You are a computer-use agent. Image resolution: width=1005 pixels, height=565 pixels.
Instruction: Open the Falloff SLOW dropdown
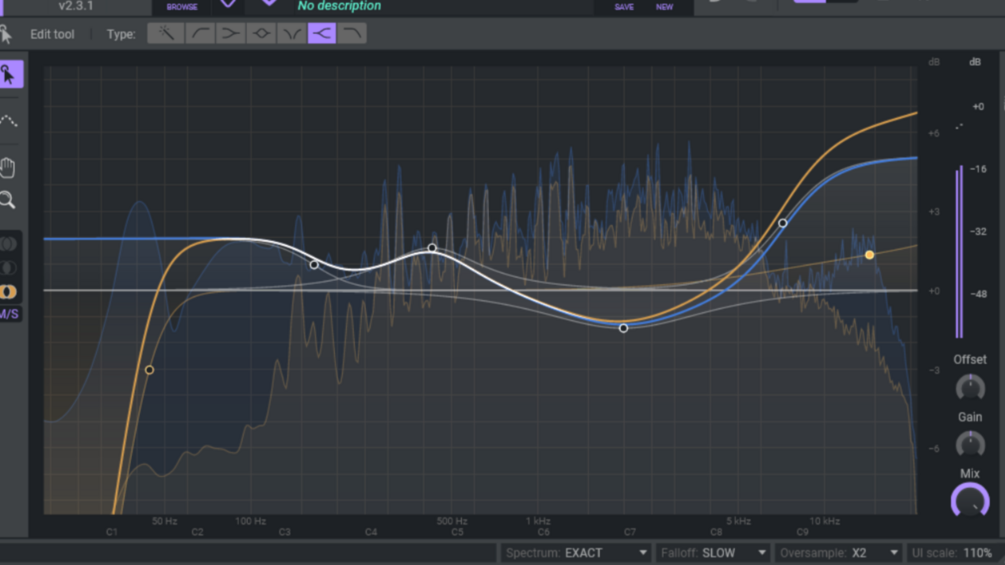click(x=713, y=553)
